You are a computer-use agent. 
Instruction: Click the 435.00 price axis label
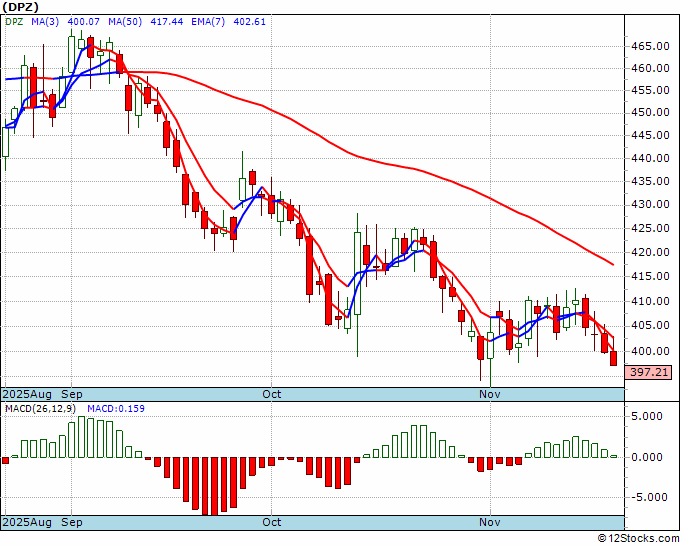[649, 181]
